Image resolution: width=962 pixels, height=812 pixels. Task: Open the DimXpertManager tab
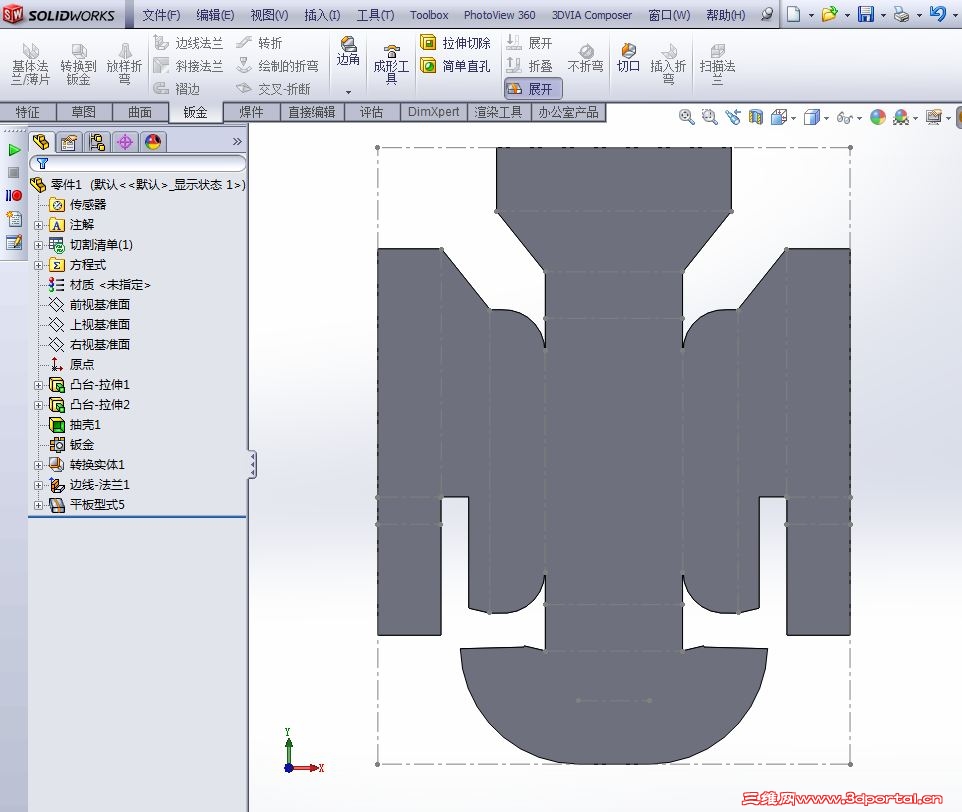point(125,142)
